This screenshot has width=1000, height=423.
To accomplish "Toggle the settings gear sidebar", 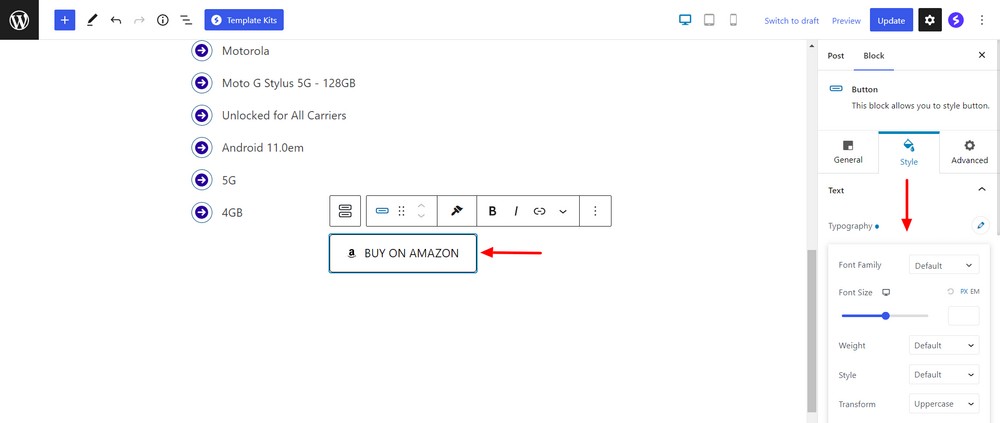I will pos(930,20).
